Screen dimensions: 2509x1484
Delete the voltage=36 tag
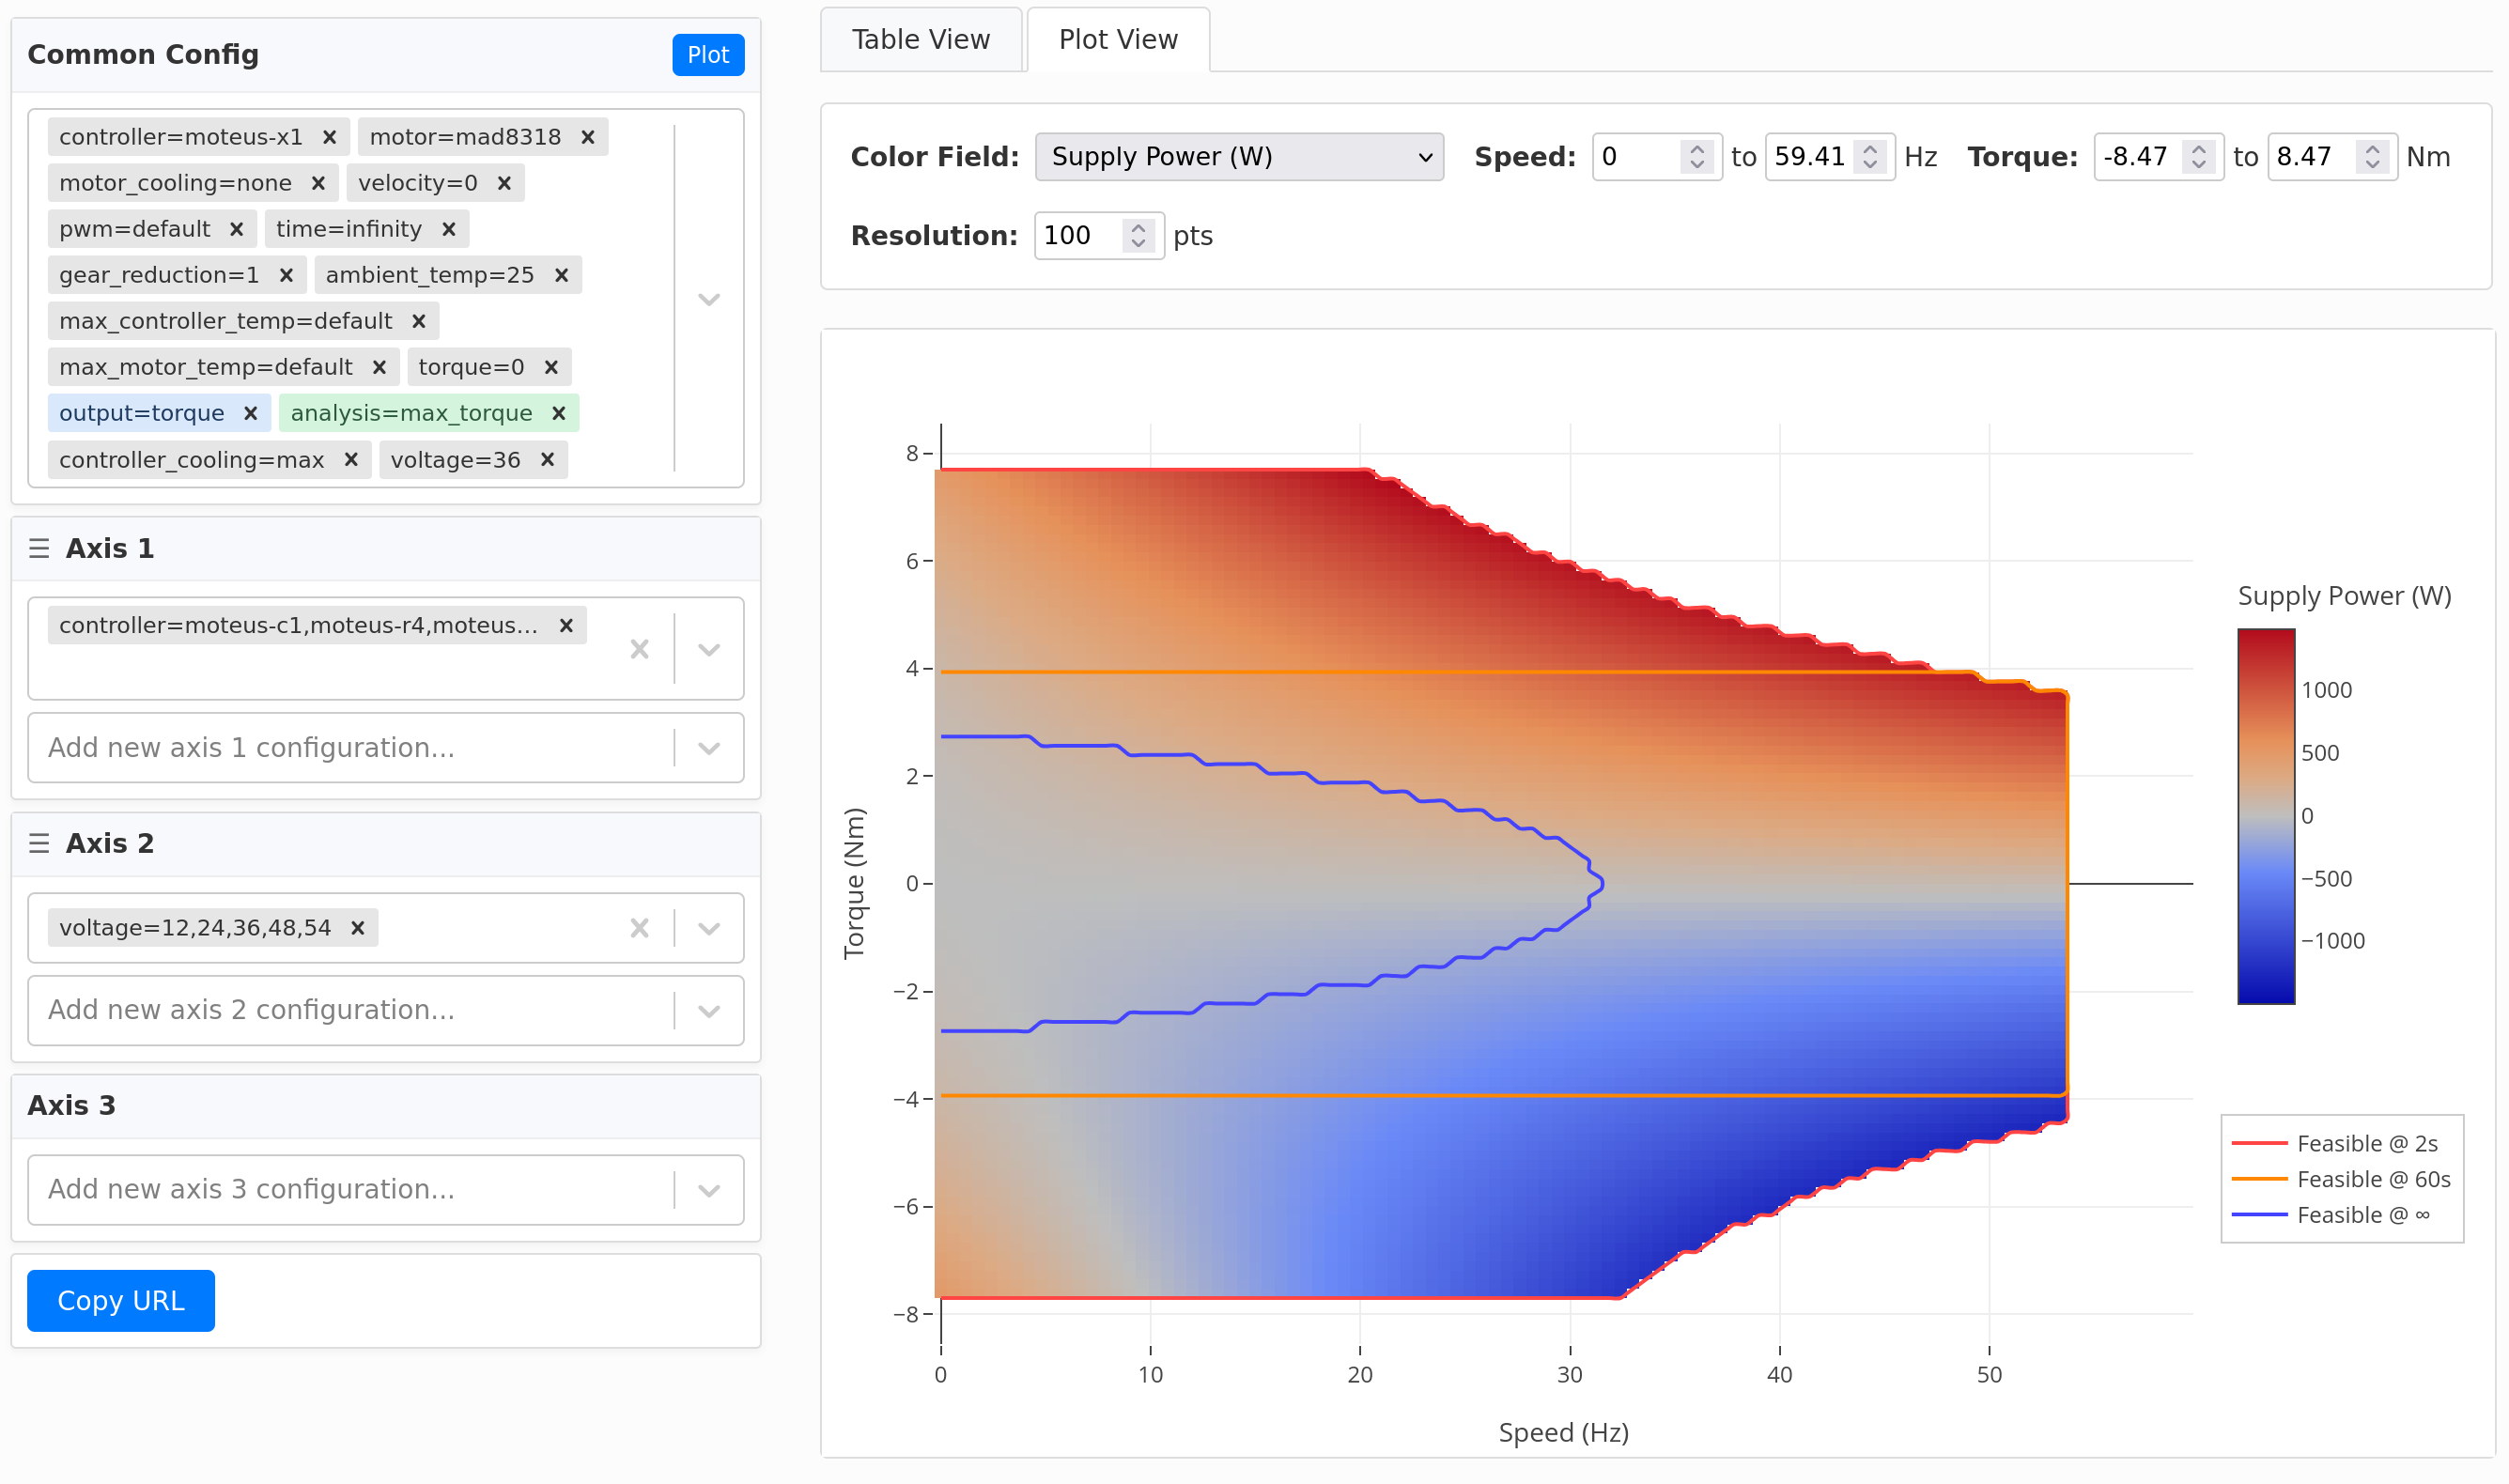[547, 460]
